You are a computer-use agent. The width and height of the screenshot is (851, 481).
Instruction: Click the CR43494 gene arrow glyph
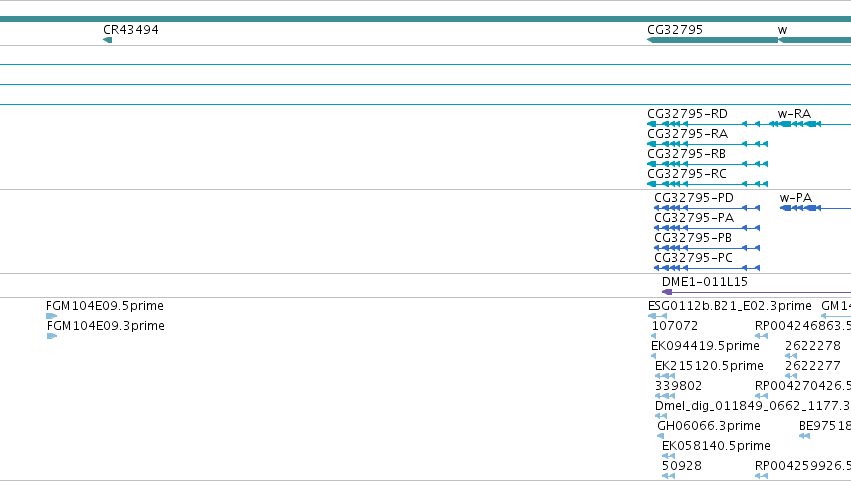click(107, 40)
